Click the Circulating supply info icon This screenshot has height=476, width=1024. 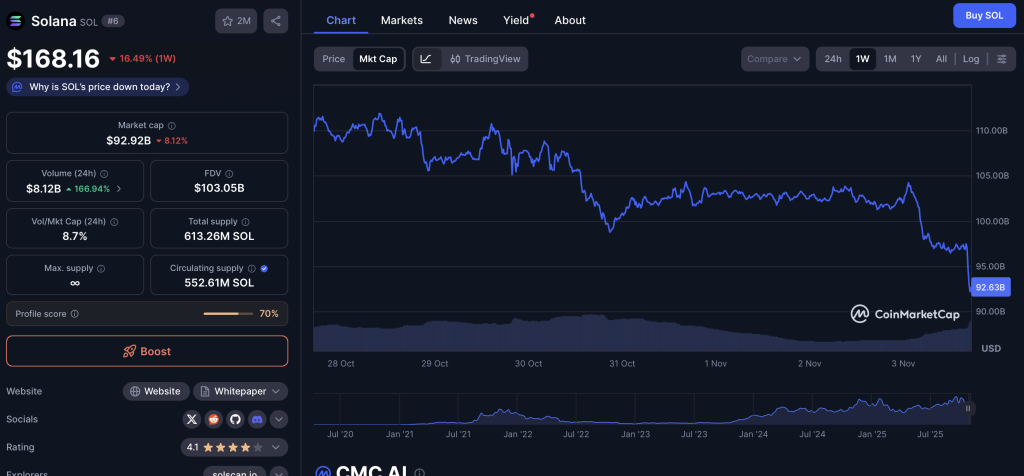click(x=251, y=268)
